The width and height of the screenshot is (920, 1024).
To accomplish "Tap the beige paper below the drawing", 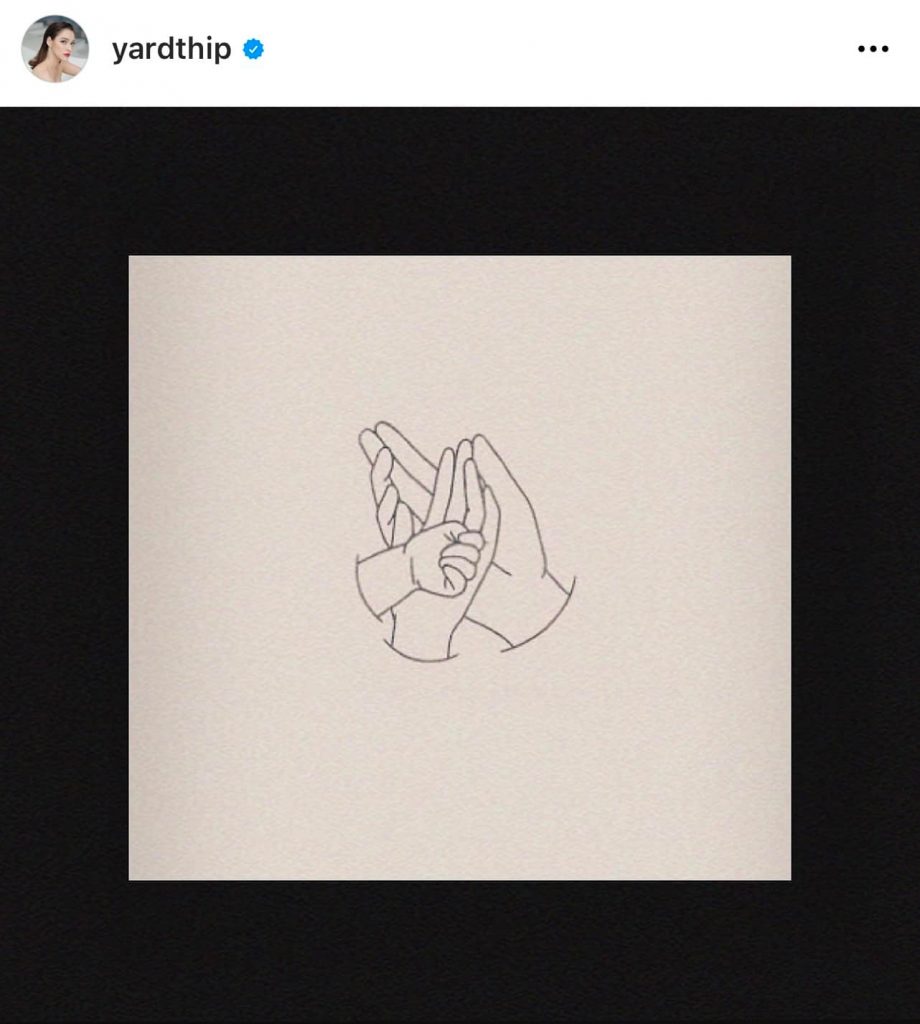I will coord(460,771).
